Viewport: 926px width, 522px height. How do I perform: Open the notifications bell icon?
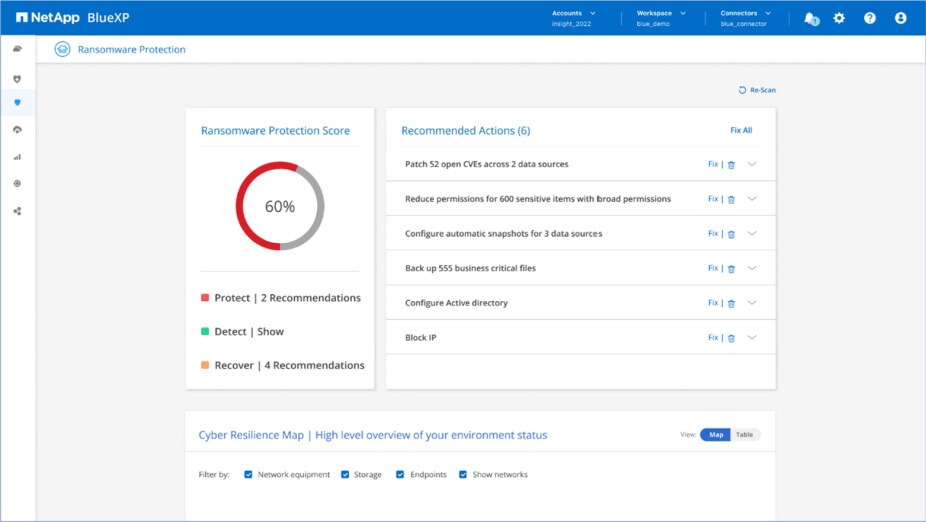[810, 18]
